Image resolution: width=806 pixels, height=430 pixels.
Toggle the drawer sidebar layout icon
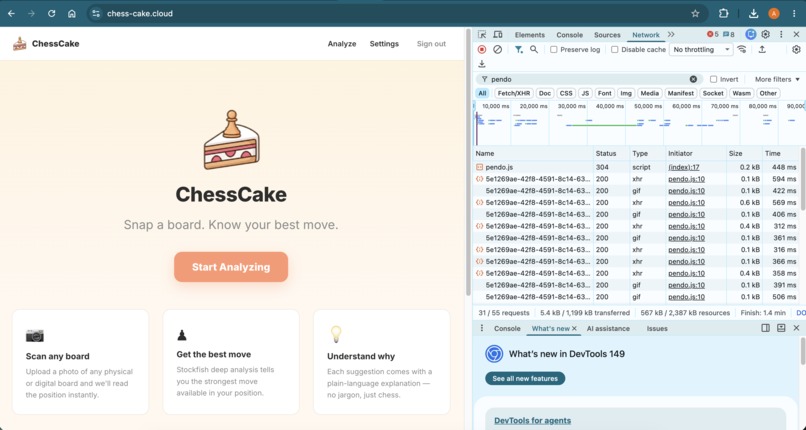point(765,328)
